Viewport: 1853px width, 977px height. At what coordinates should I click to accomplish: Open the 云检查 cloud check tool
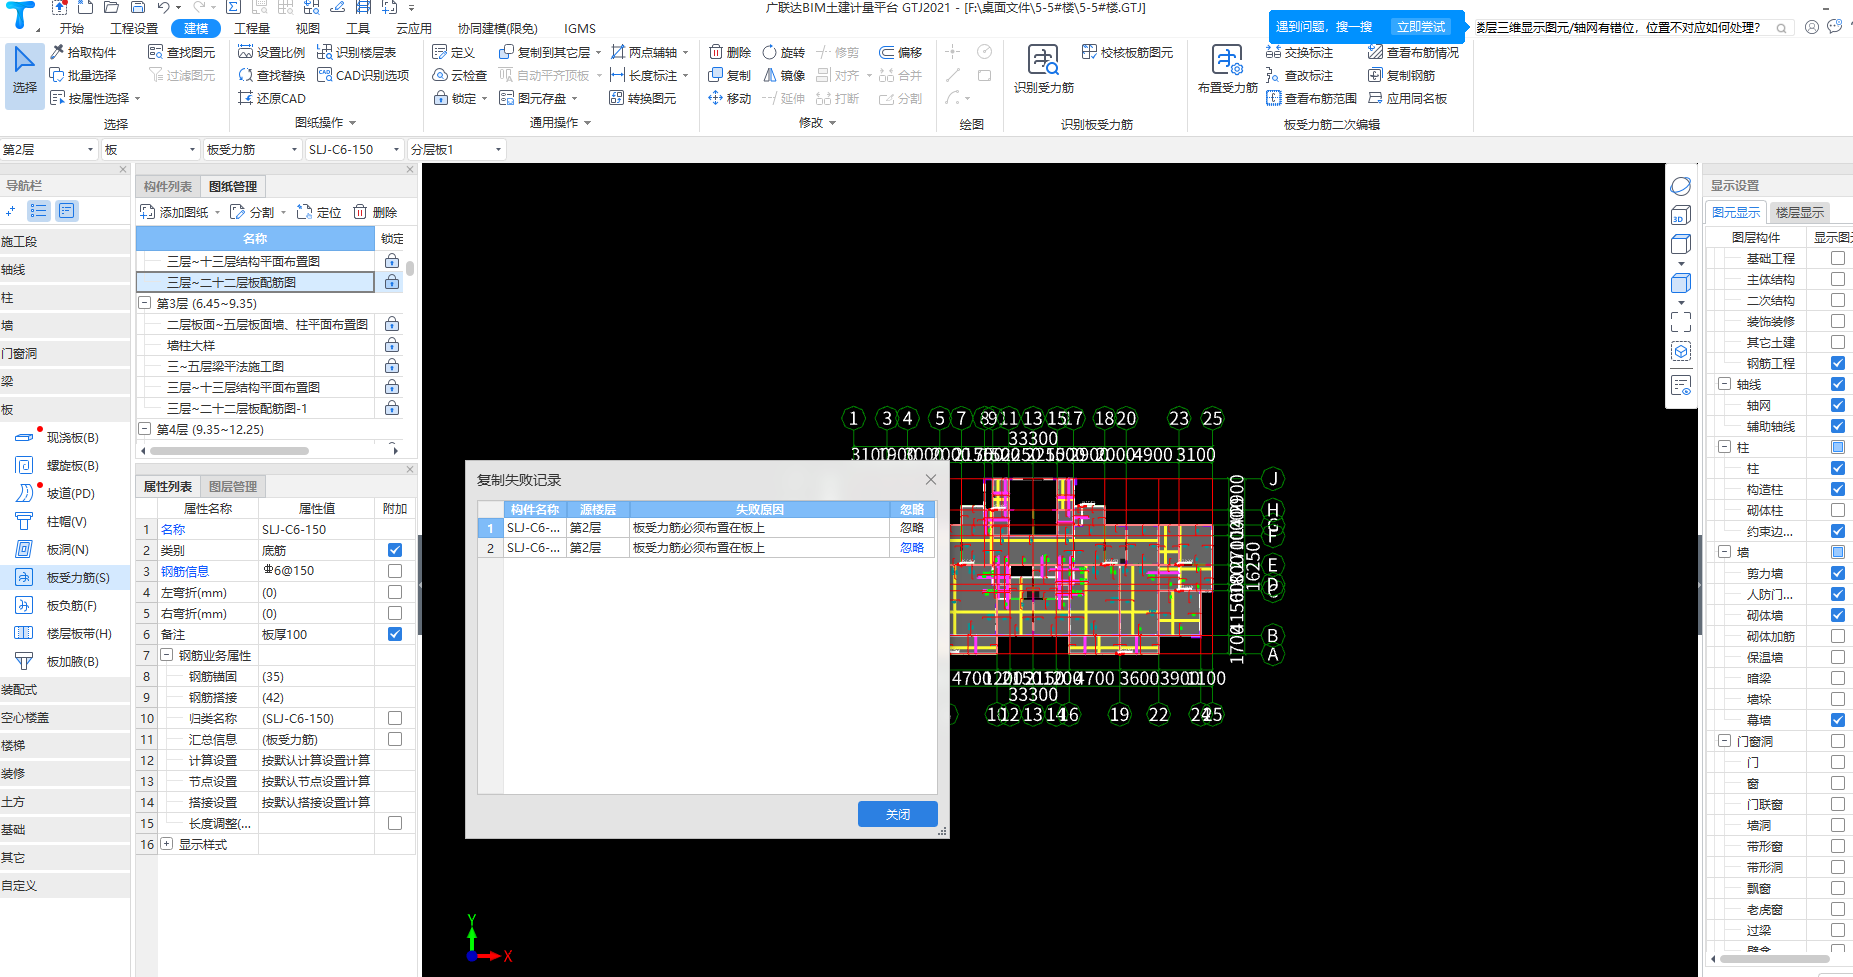(459, 75)
